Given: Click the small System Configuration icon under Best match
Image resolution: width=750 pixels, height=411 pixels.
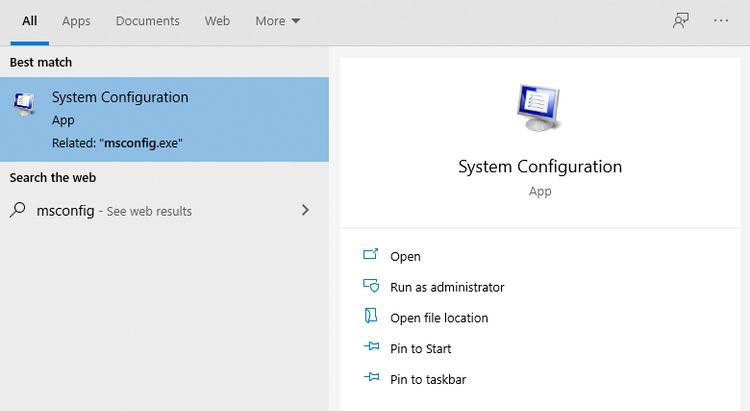Looking at the screenshot, I should pos(25,104).
